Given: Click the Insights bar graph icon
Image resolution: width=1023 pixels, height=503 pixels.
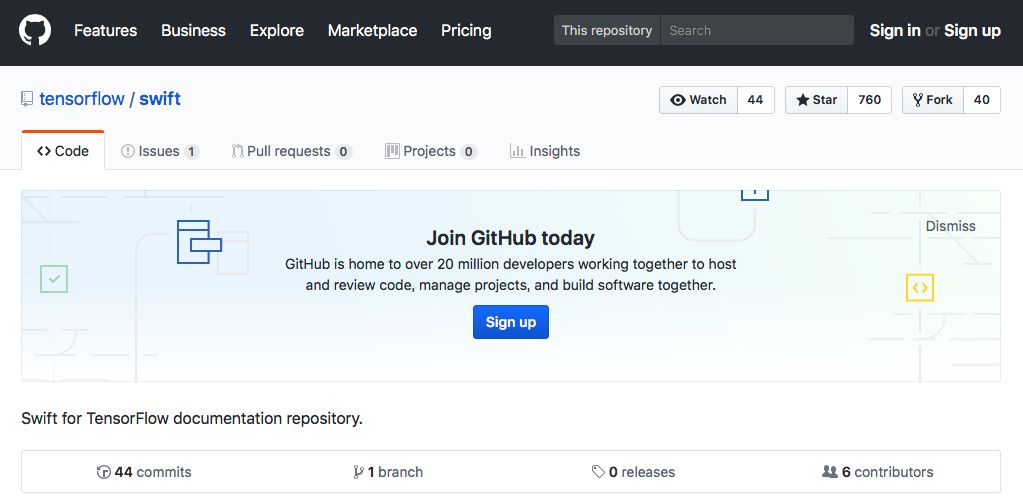Looking at the screenshot, I should coord(517,151).
